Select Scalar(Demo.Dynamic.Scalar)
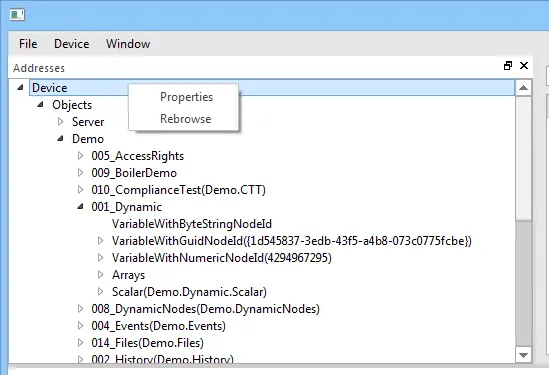Screen dimensions: 549x375 point(189,292)
